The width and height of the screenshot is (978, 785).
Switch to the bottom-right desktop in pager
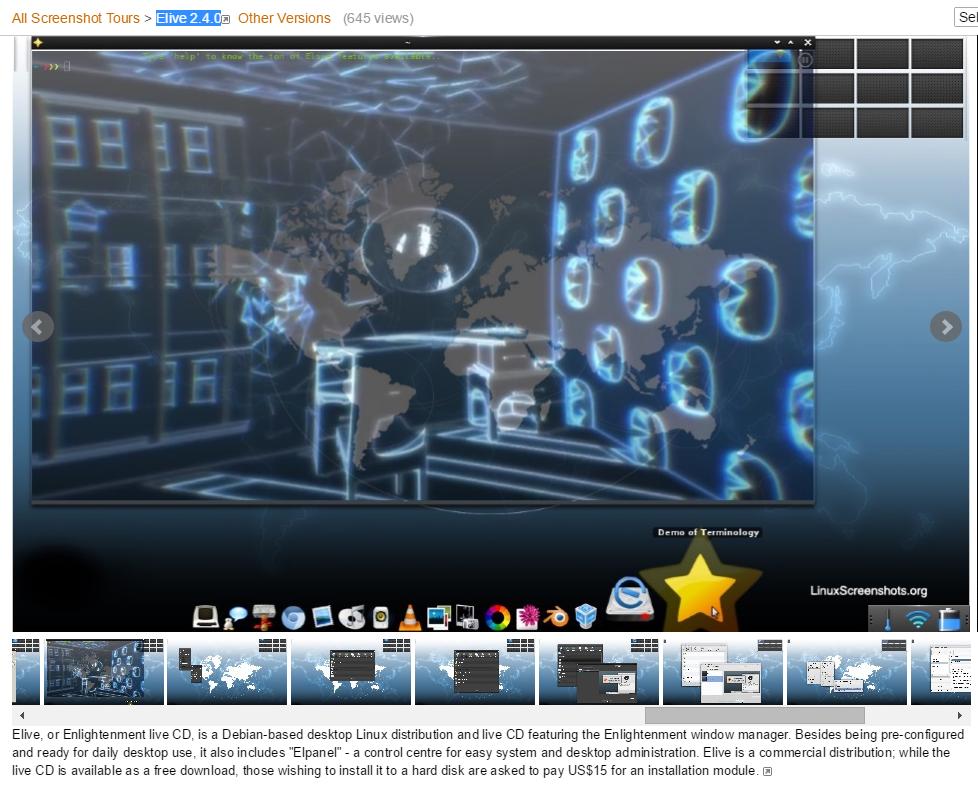click(937, 122)
